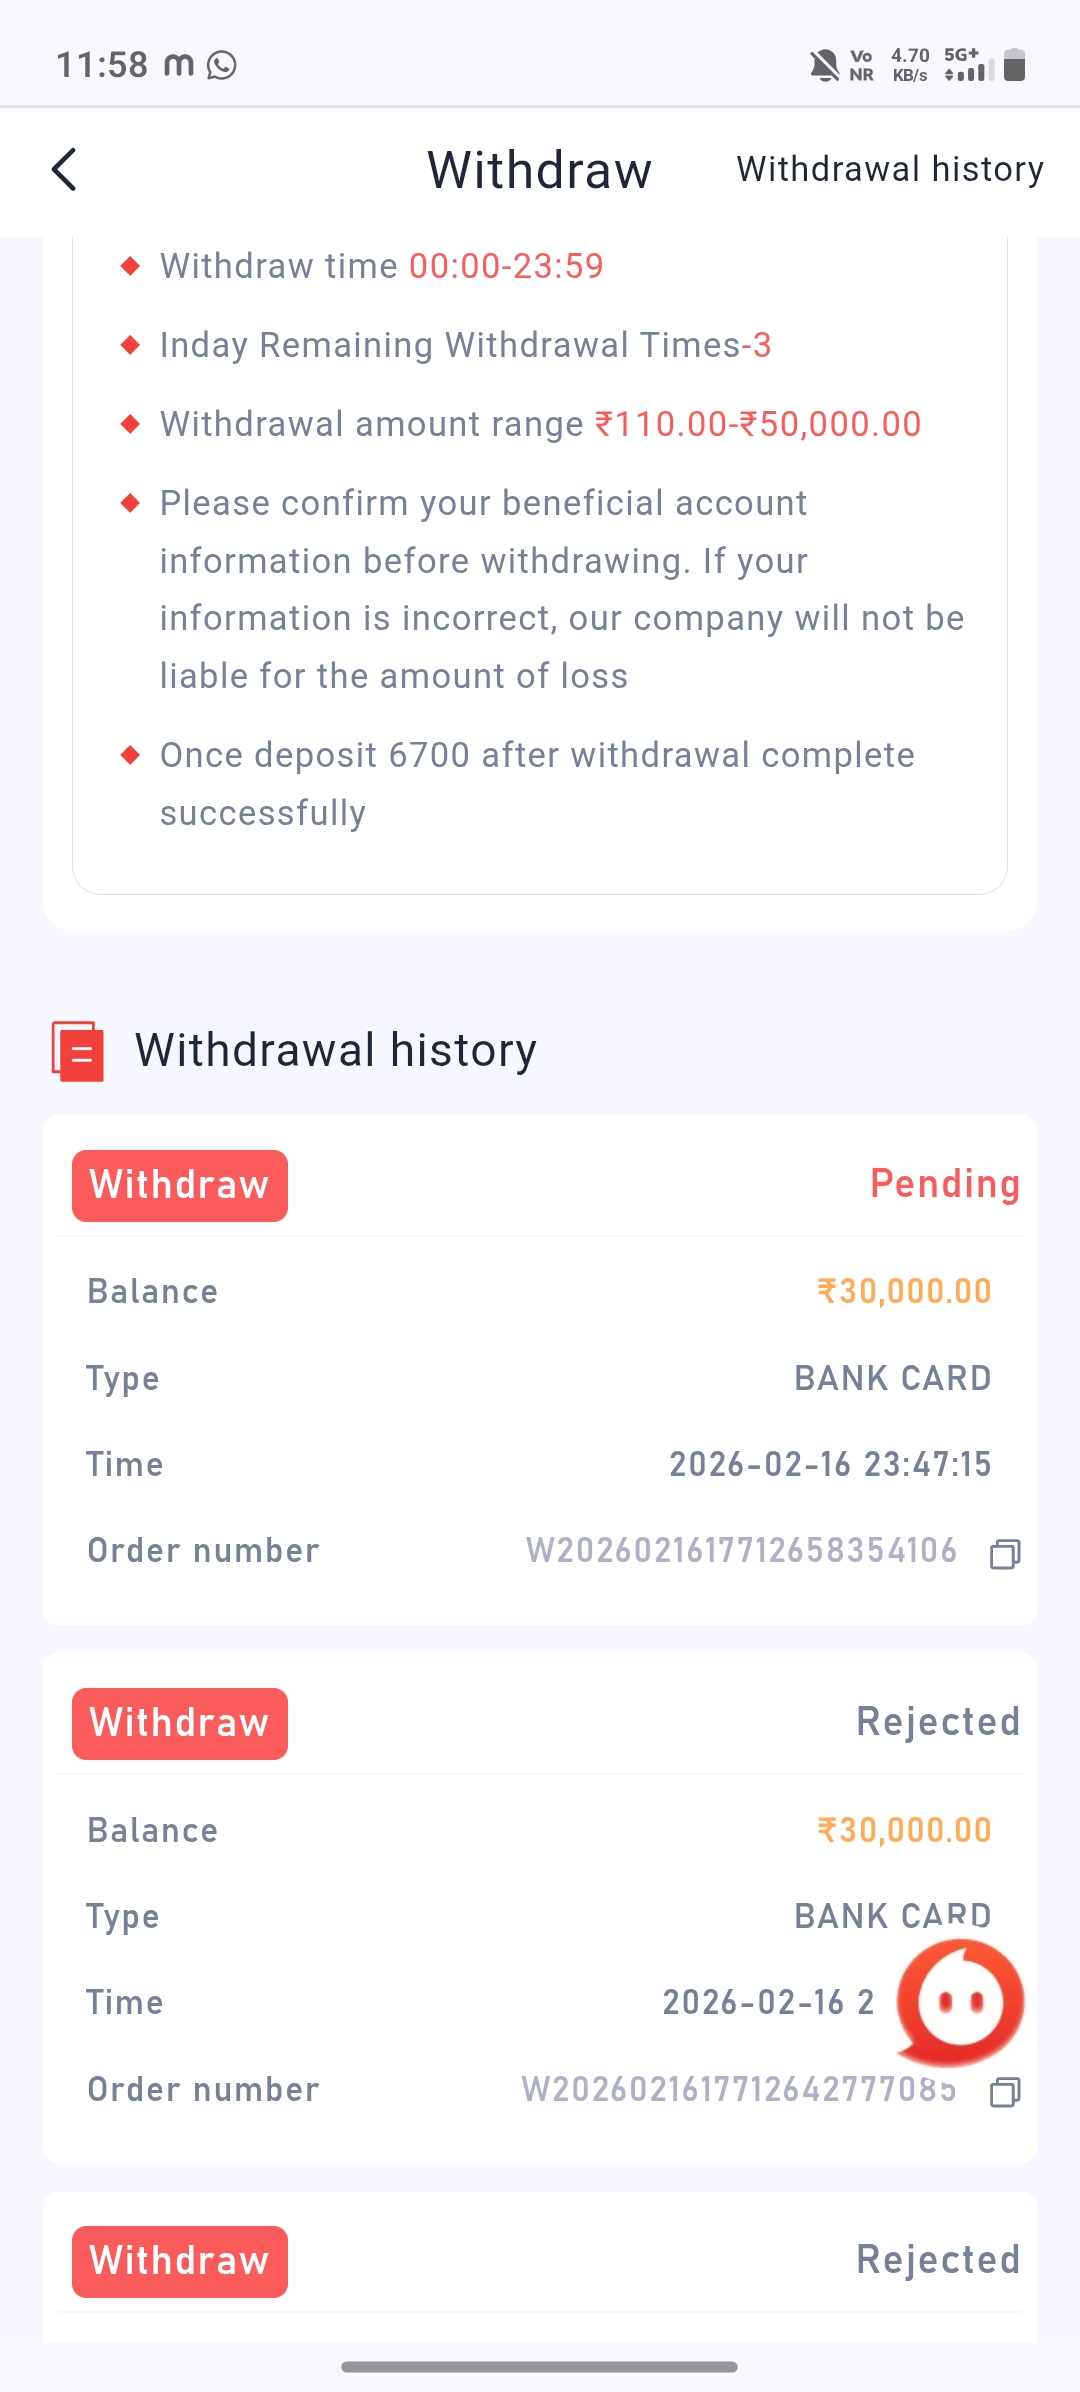
Task: Tap the muted notification bell icon
Action: pos(824,66)
